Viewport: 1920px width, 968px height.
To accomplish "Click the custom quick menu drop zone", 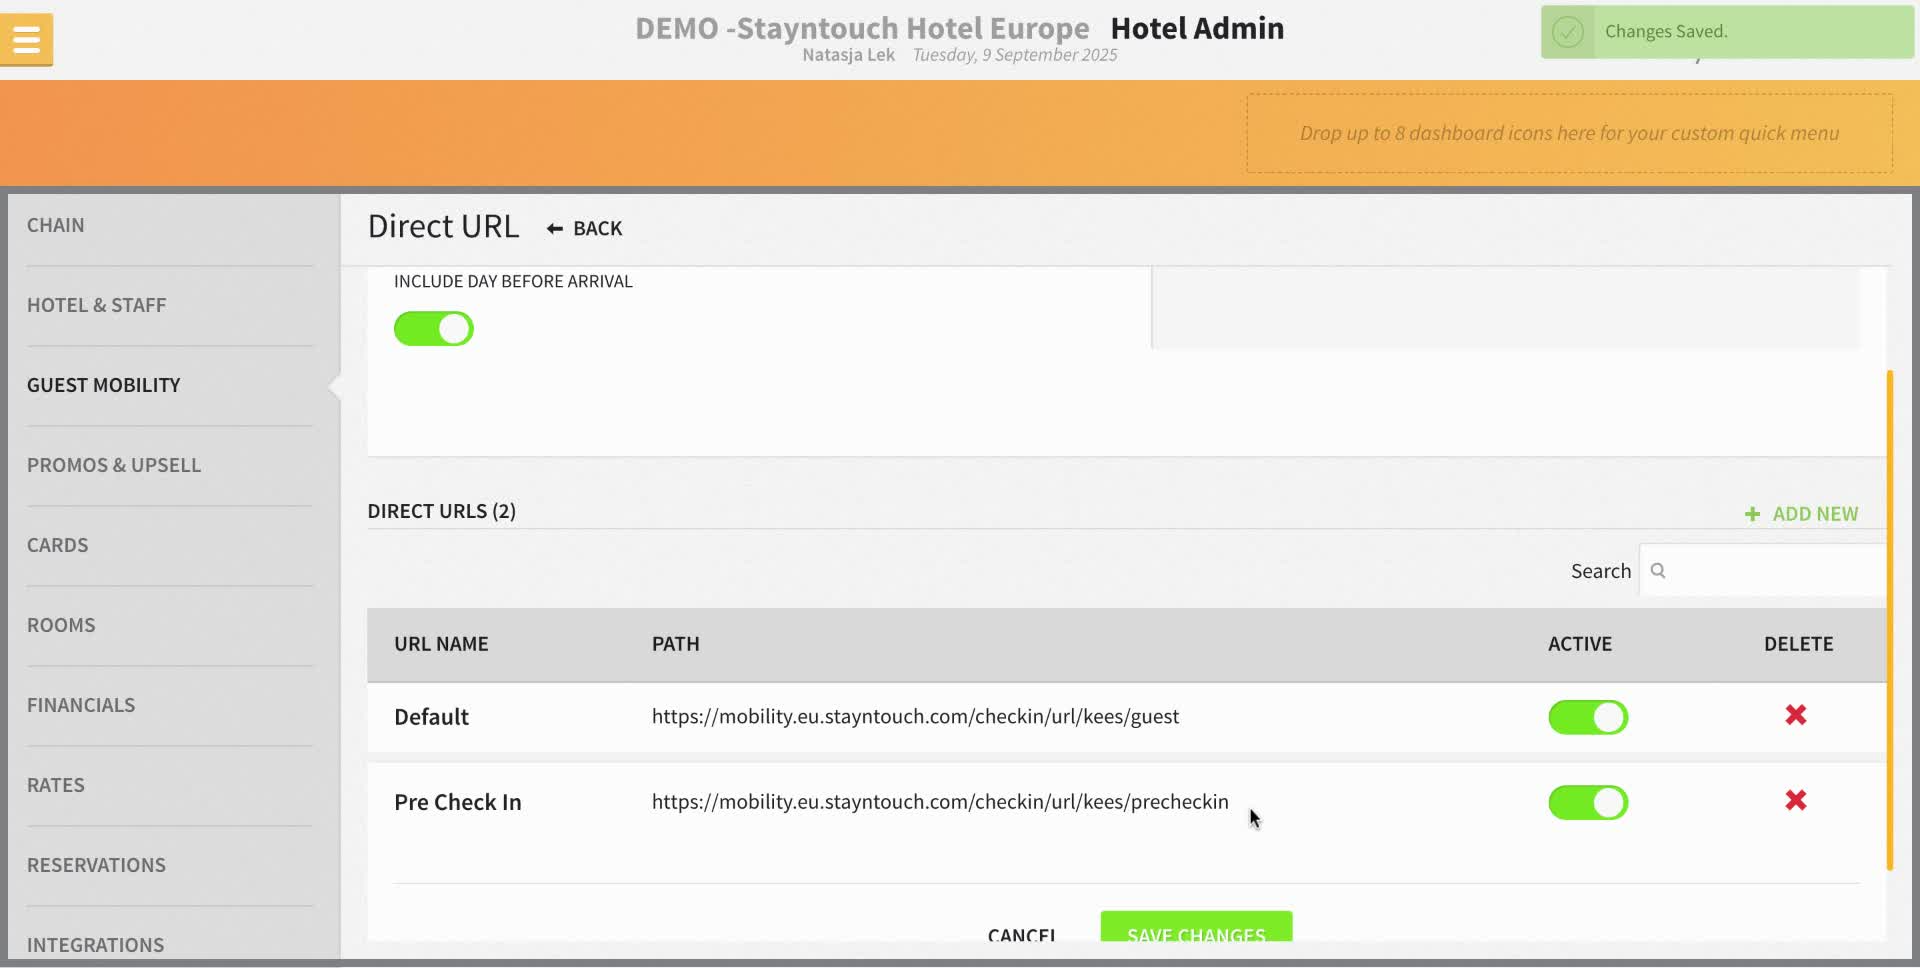I will (1569, 133).
